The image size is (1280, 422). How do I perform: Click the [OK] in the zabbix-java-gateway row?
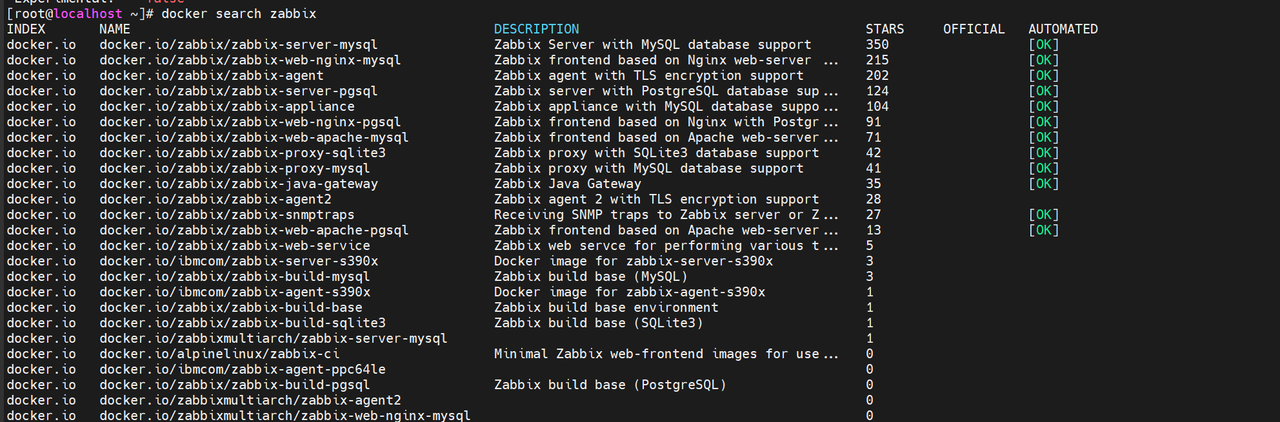click(x=1043, y=184)
